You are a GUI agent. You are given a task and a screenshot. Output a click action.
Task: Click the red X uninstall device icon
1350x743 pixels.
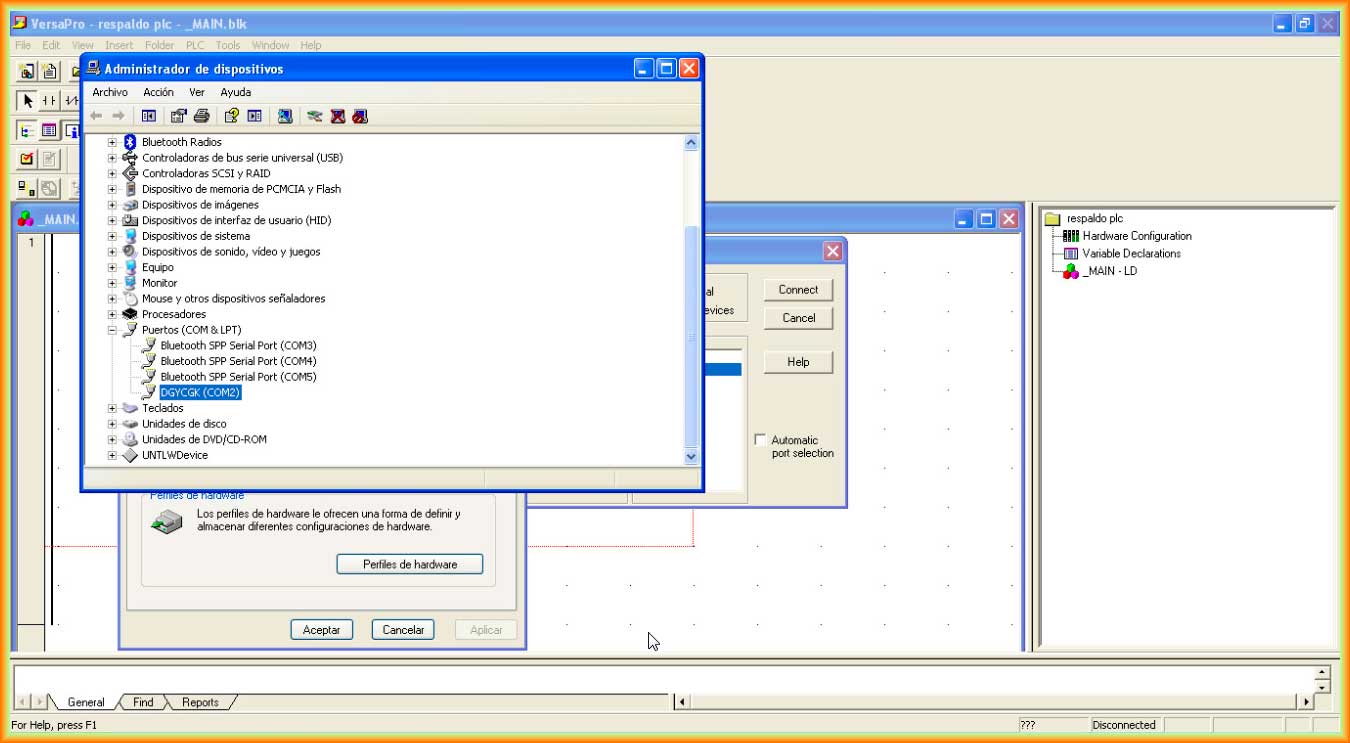338,116
